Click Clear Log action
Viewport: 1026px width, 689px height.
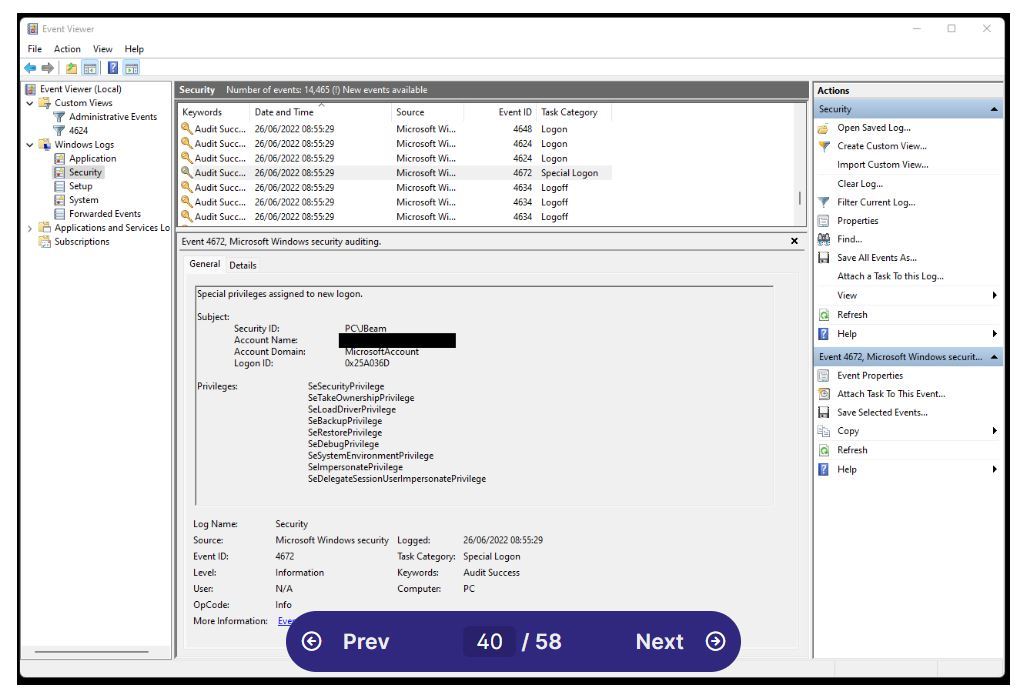click(860, 184)
